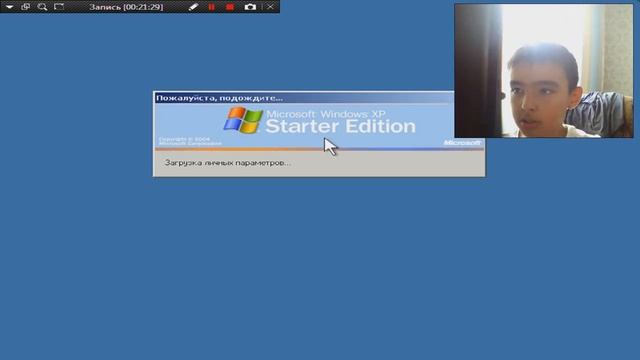Click the 'Загрузка личных параметров...' status text
Image resolution: width=640 pixels, height=360 pixels.
click(228, 163)
